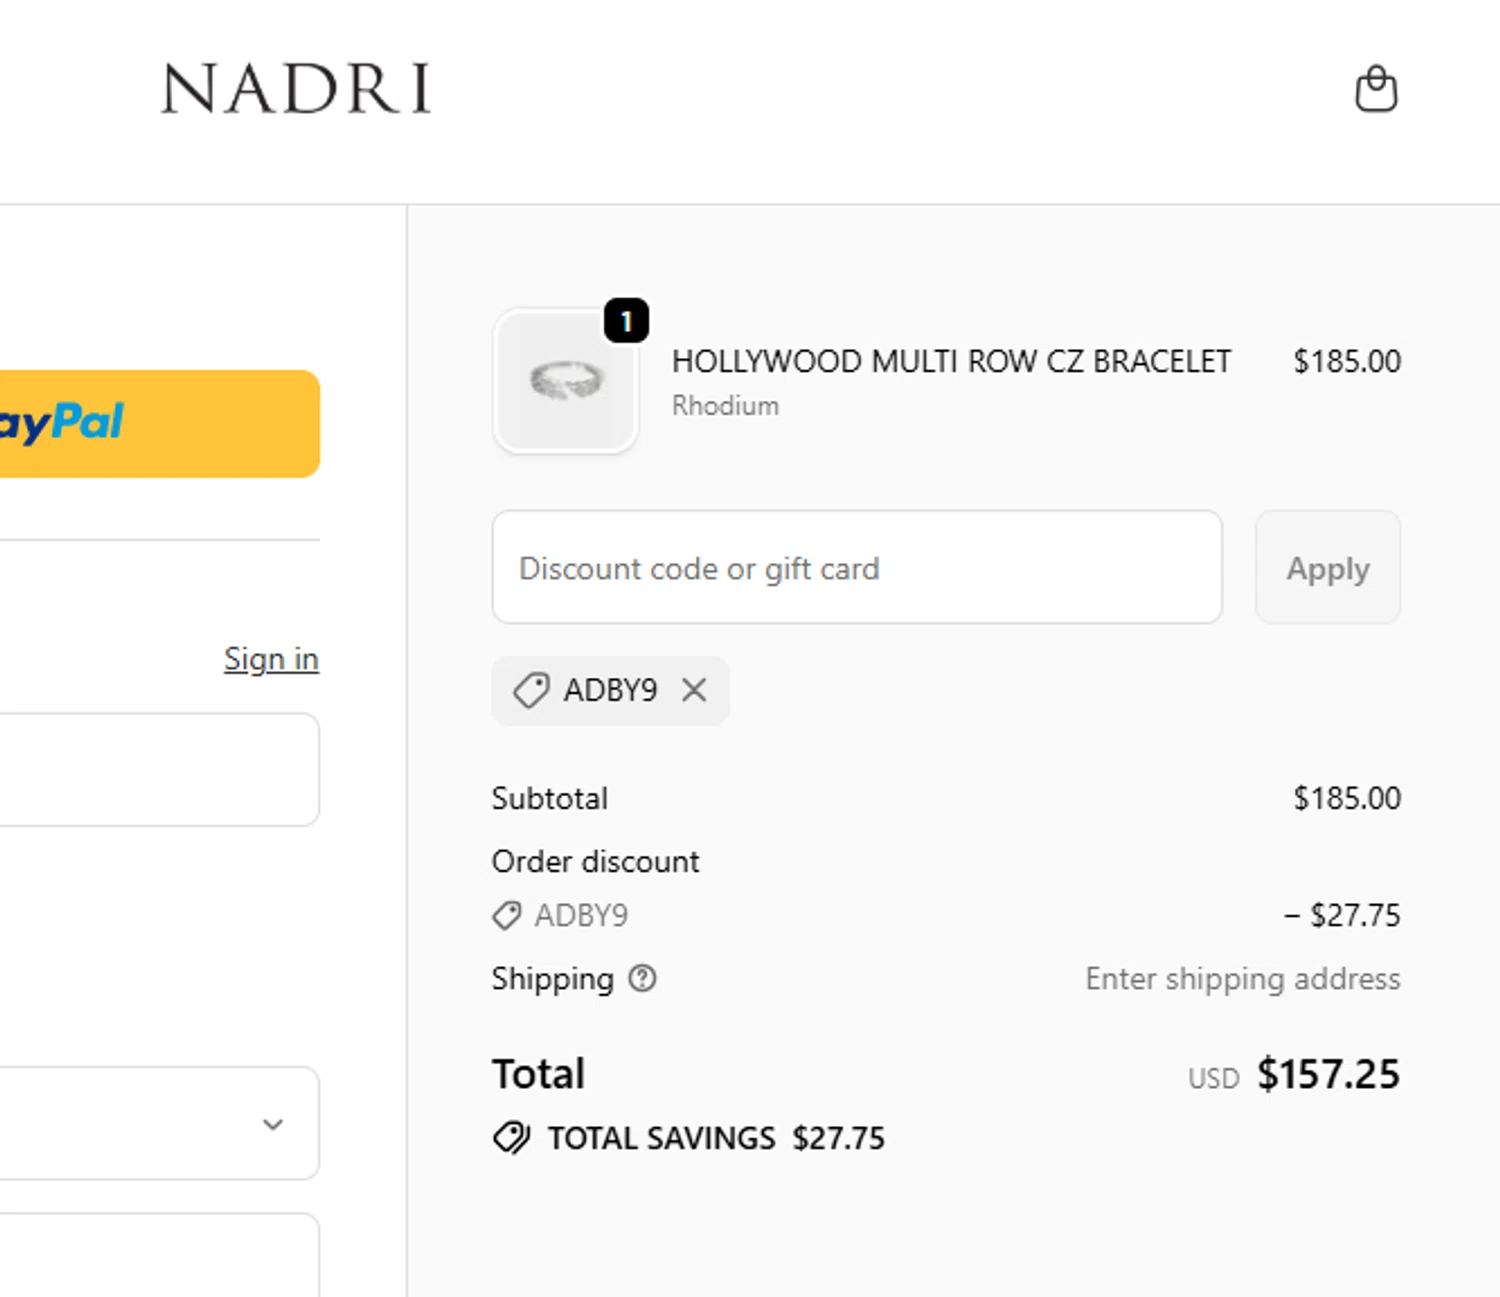1500x1297 pixels.
Task: Click the product price $185.00 beside bracelet
Action: click(1347, 361)
